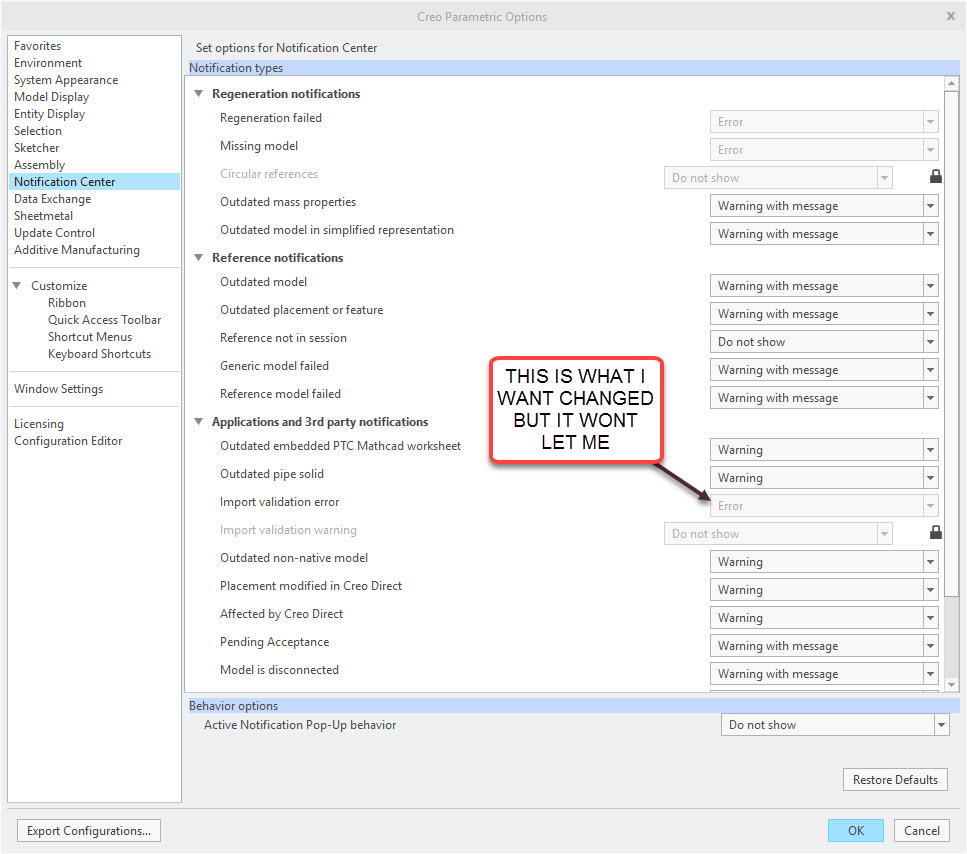Screen dimensions: 967x854
Task: Open the Placement modified in Creo Direct dropdown
Action: tap(931, 589)
